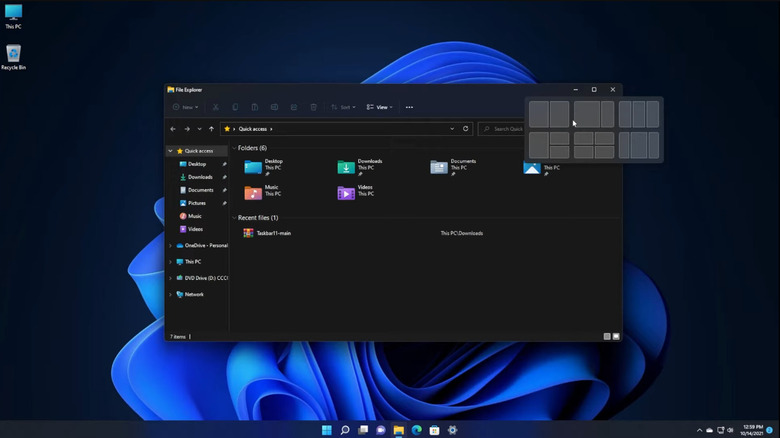Open the Videos folder icon in Folders

coord(346,192)
